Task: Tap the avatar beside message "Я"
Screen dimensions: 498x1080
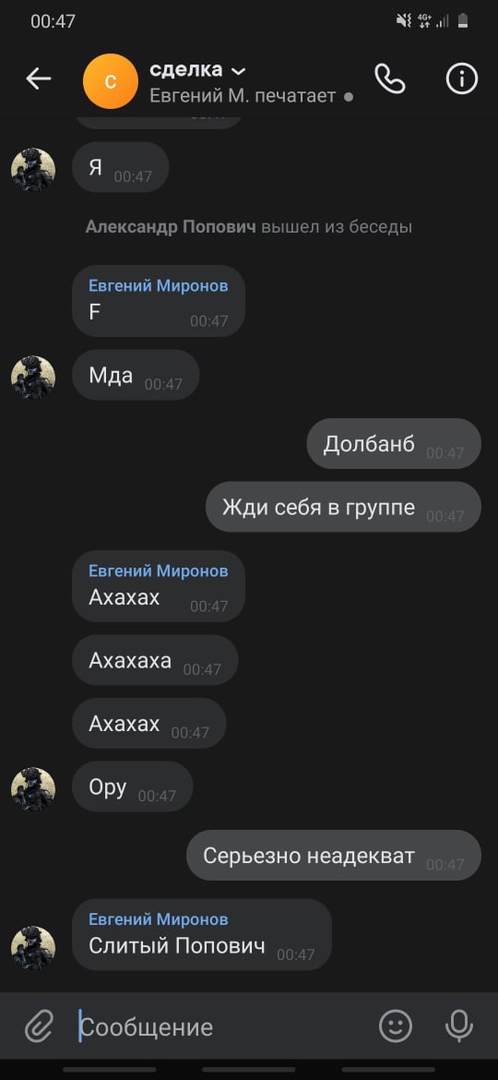Action: 33,169
